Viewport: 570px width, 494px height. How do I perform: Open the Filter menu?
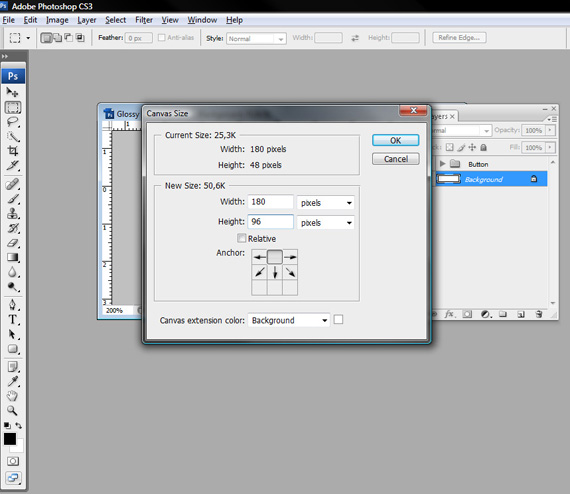point(144,20)
